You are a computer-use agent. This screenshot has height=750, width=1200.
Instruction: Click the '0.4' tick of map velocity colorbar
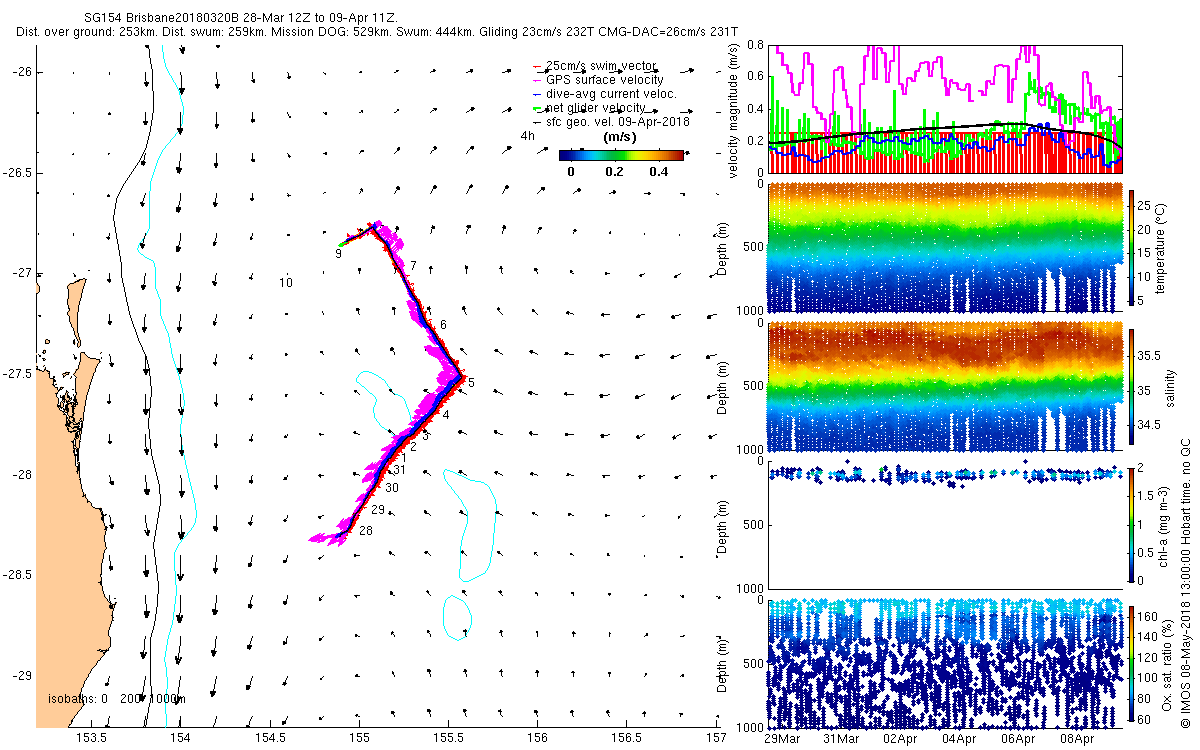pos(658,171)
